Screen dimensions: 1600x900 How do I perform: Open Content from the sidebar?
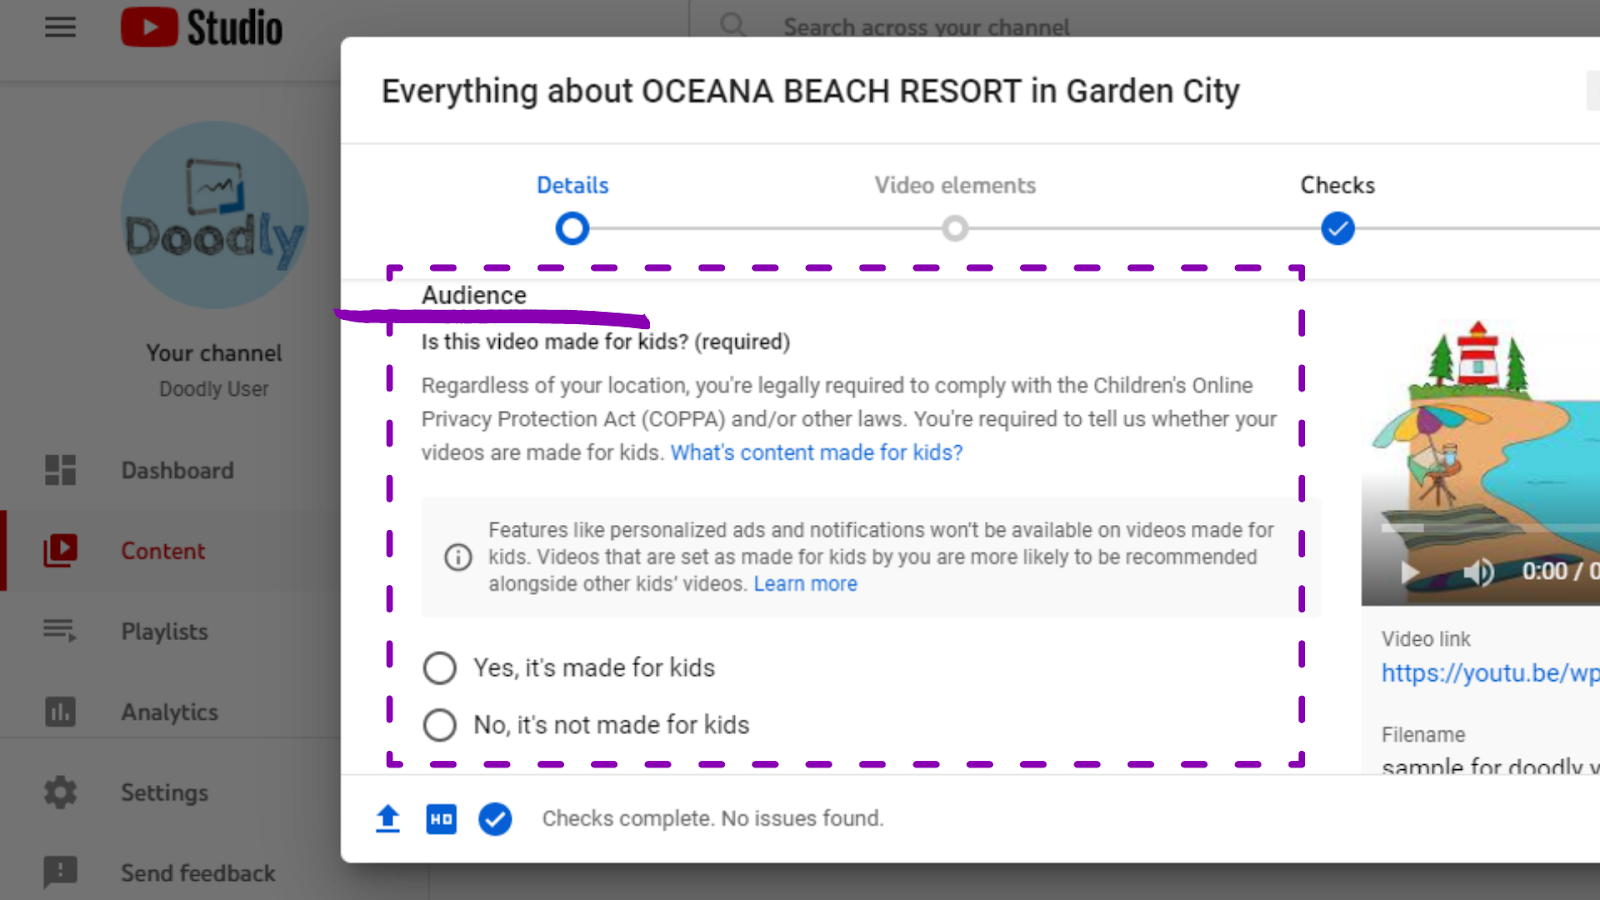click(x=163, y=551)
